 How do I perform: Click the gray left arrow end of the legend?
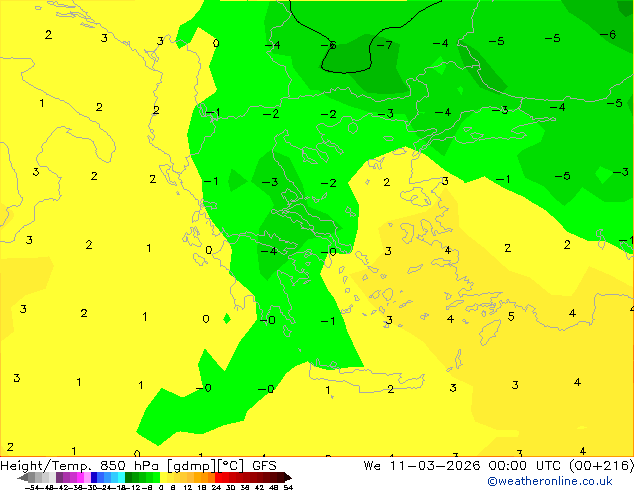click(22, 478)
